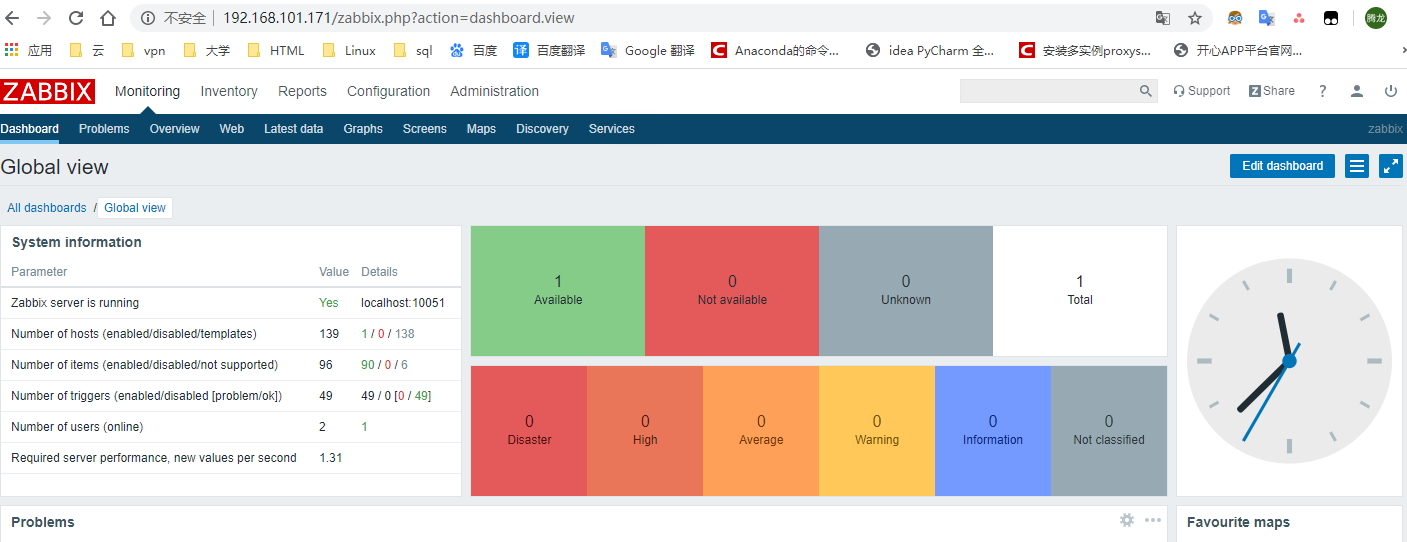The height and width of the screenshot is (542, 1407).
Task: Click the Not classified severity tile
Action: coord(1109,431)
